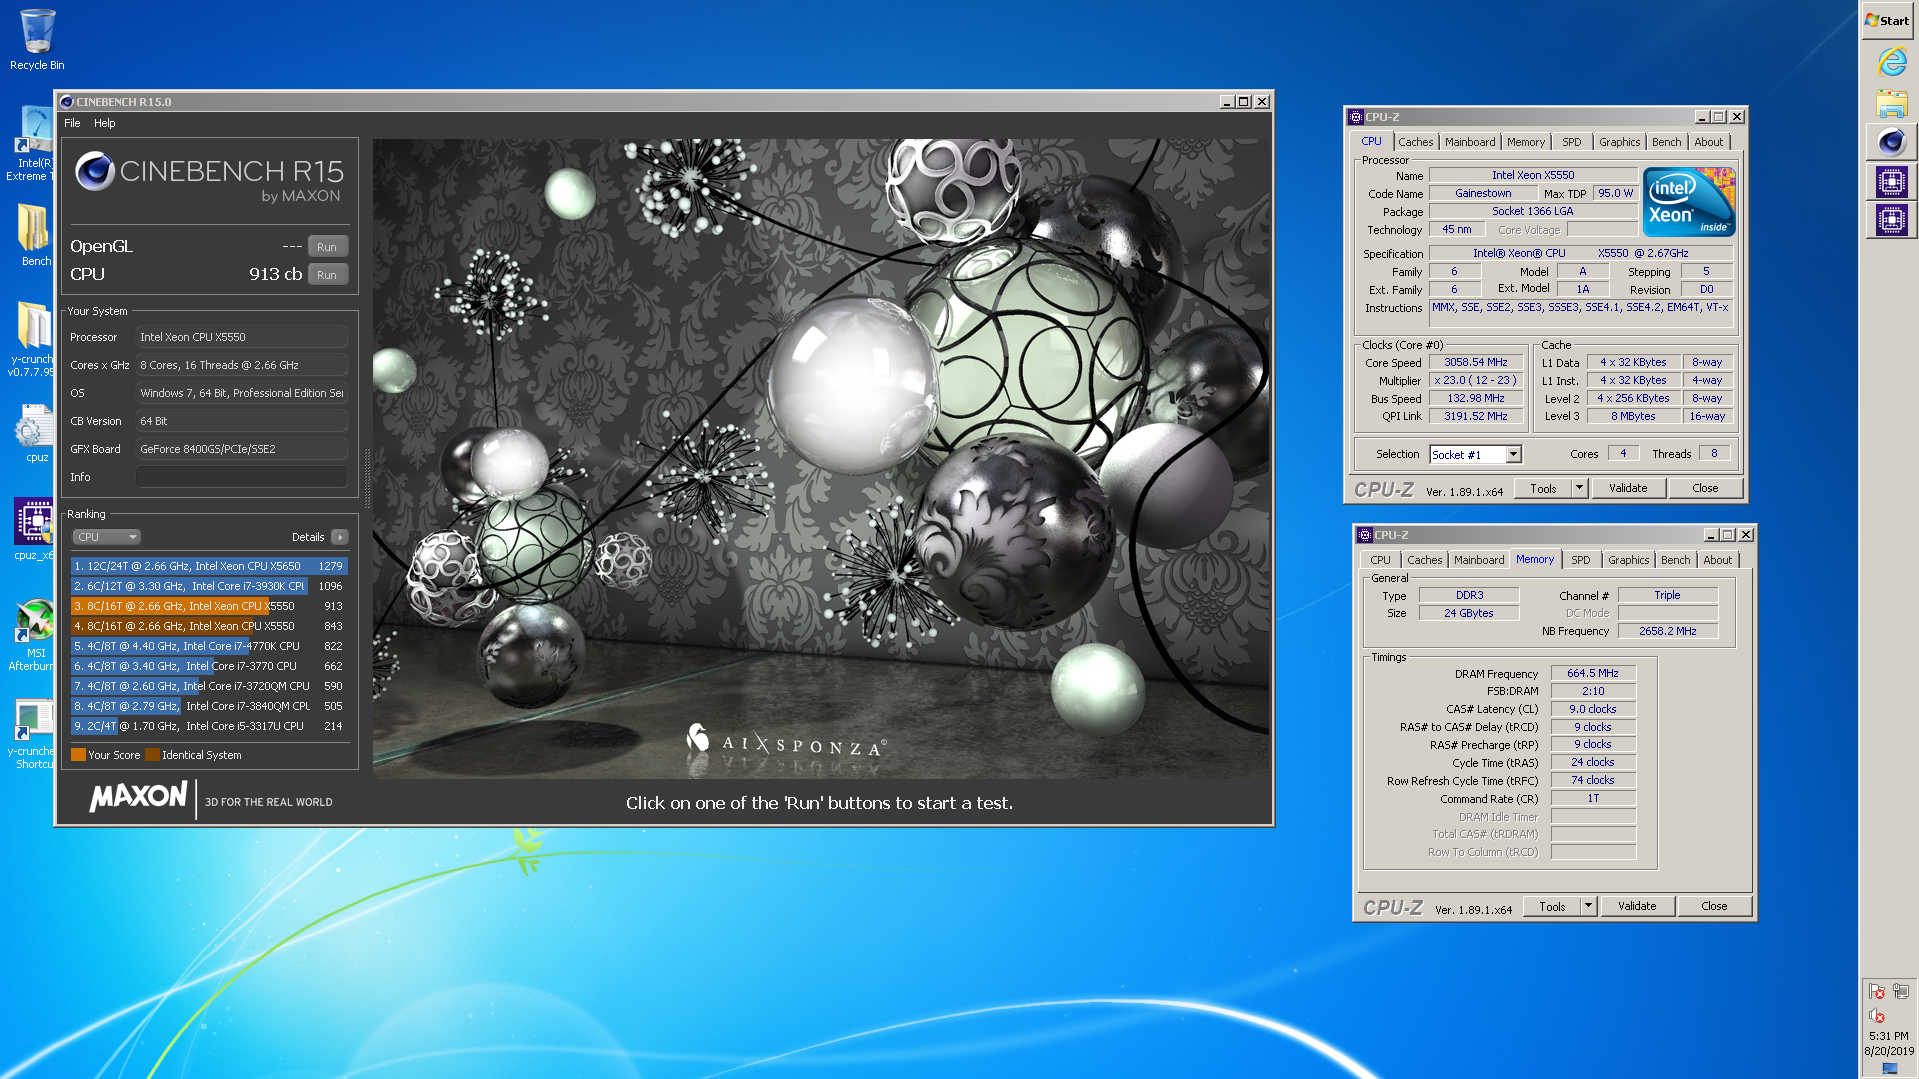This screenshot has height=1079, width=1919.
Task: Select ranking row 1 Xeon X5650
Action: 209,566
